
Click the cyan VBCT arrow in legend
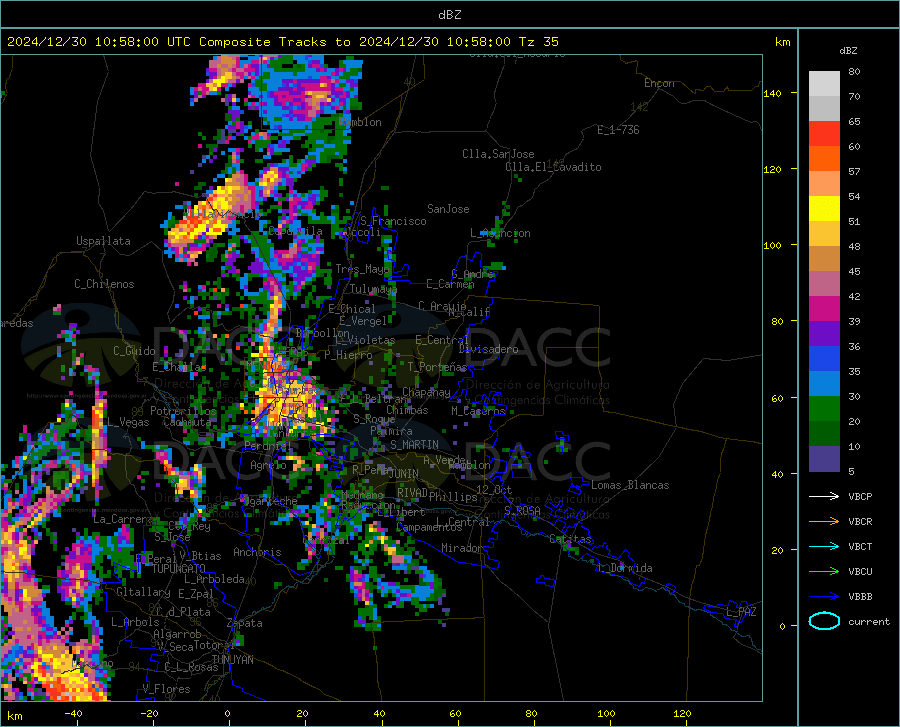point(824,546)
